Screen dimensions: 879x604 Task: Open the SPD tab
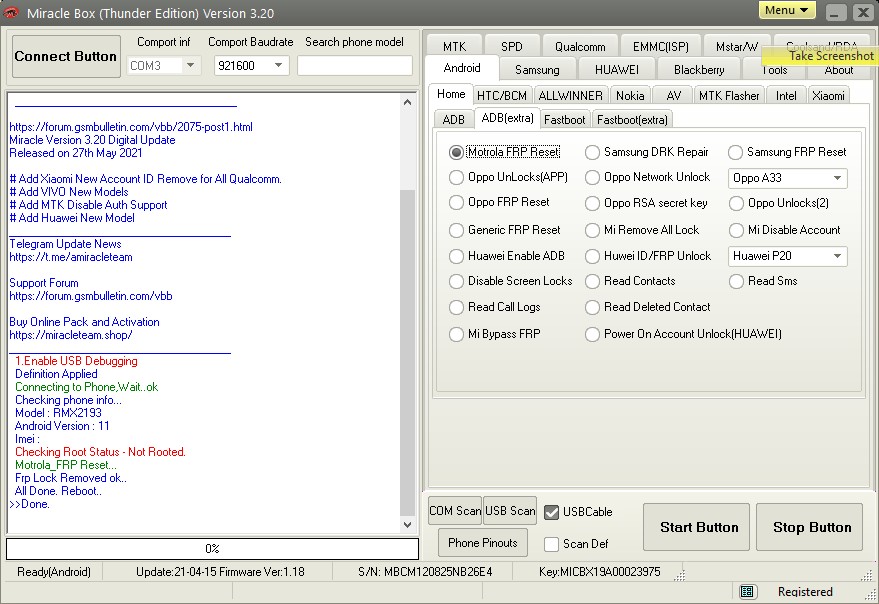pos(512,46)
